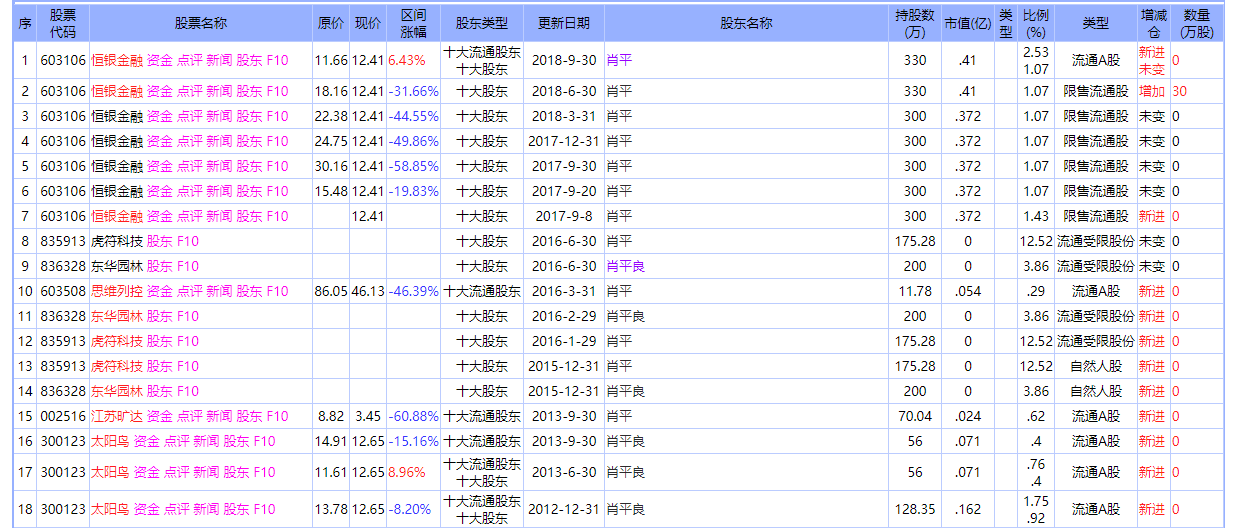Viewport: 1245px width, 528px height.
Task: Open 虎符科技 link in row 8
Action: (117, 241)
